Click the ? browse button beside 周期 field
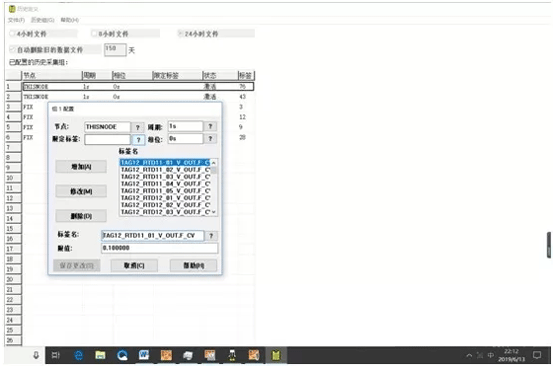554x368 pixels. point(210,126)
